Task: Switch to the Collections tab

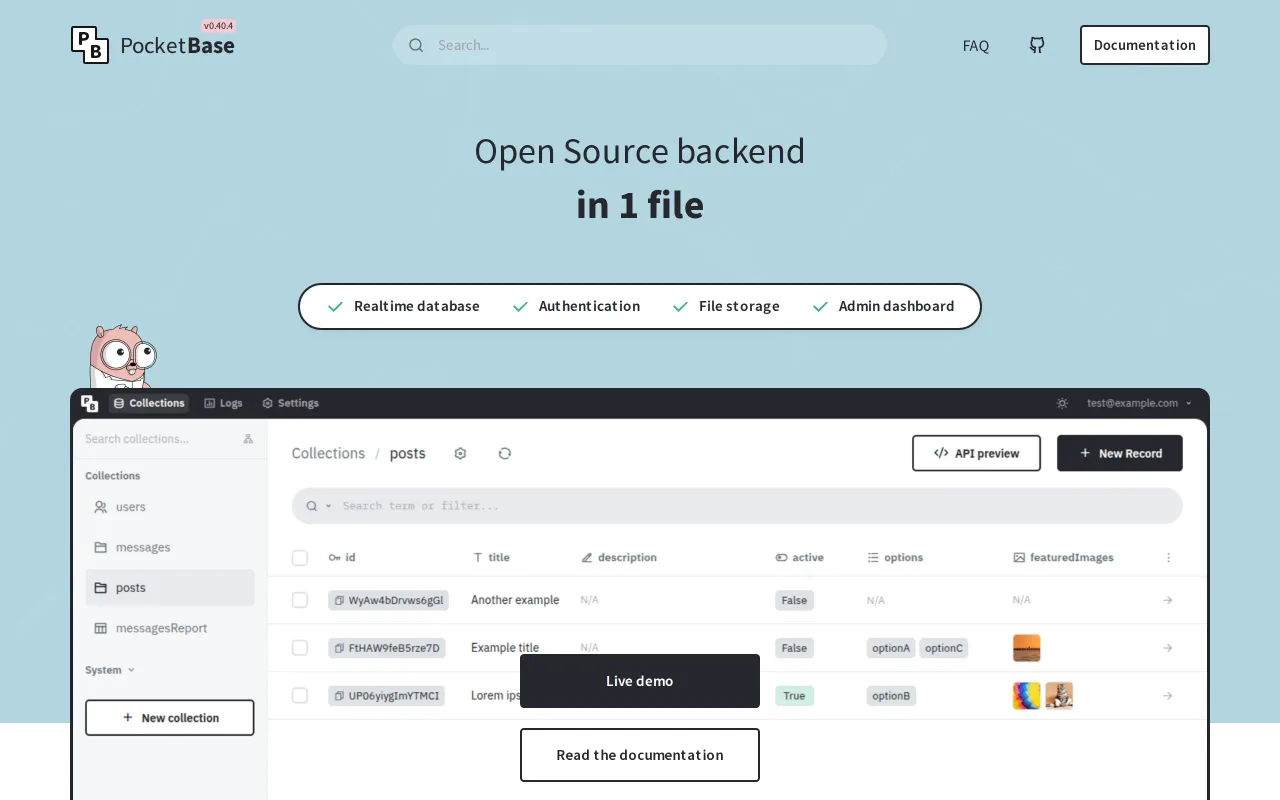Action: [149, 403]
